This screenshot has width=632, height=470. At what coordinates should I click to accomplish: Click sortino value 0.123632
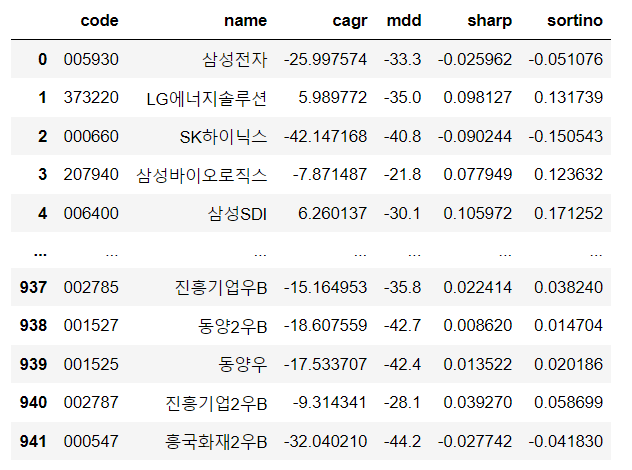(568, 174)
